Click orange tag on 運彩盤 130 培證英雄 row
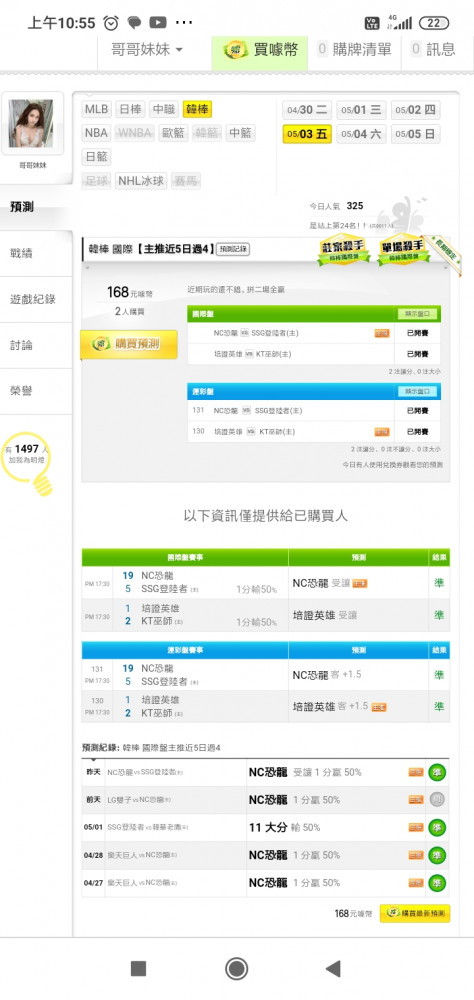Viewport: 474px width, 1000px height. coord(382,432)
